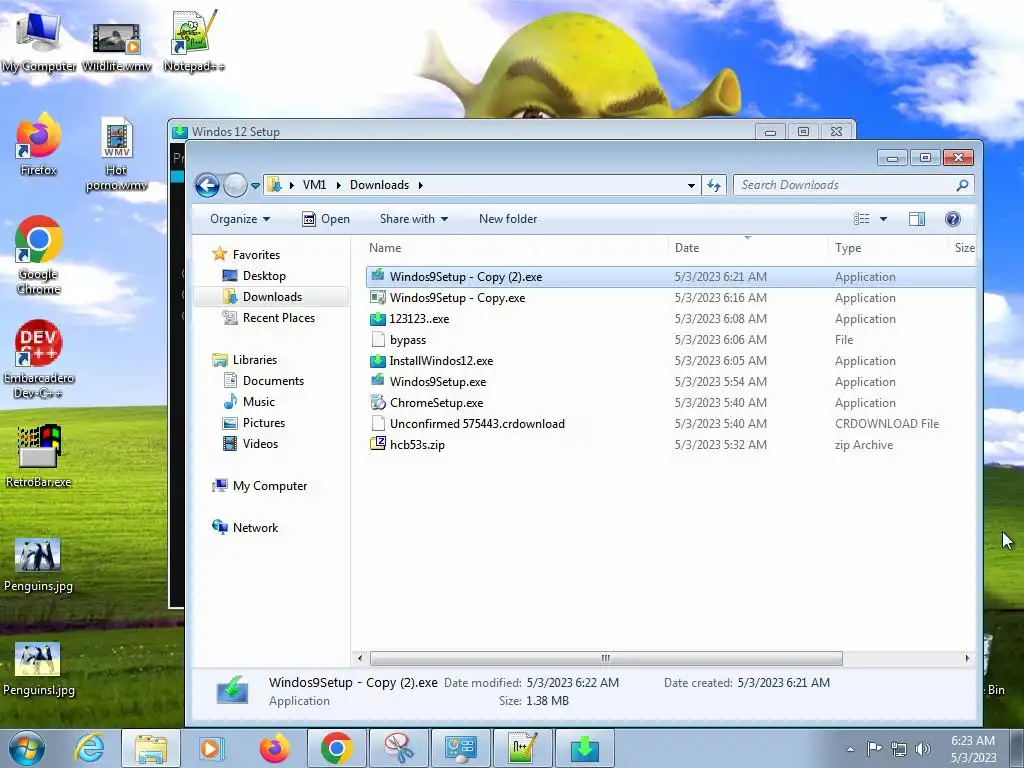1024x768 pixels.
Task: Open the Windows Start button
Action: point(27,748)
